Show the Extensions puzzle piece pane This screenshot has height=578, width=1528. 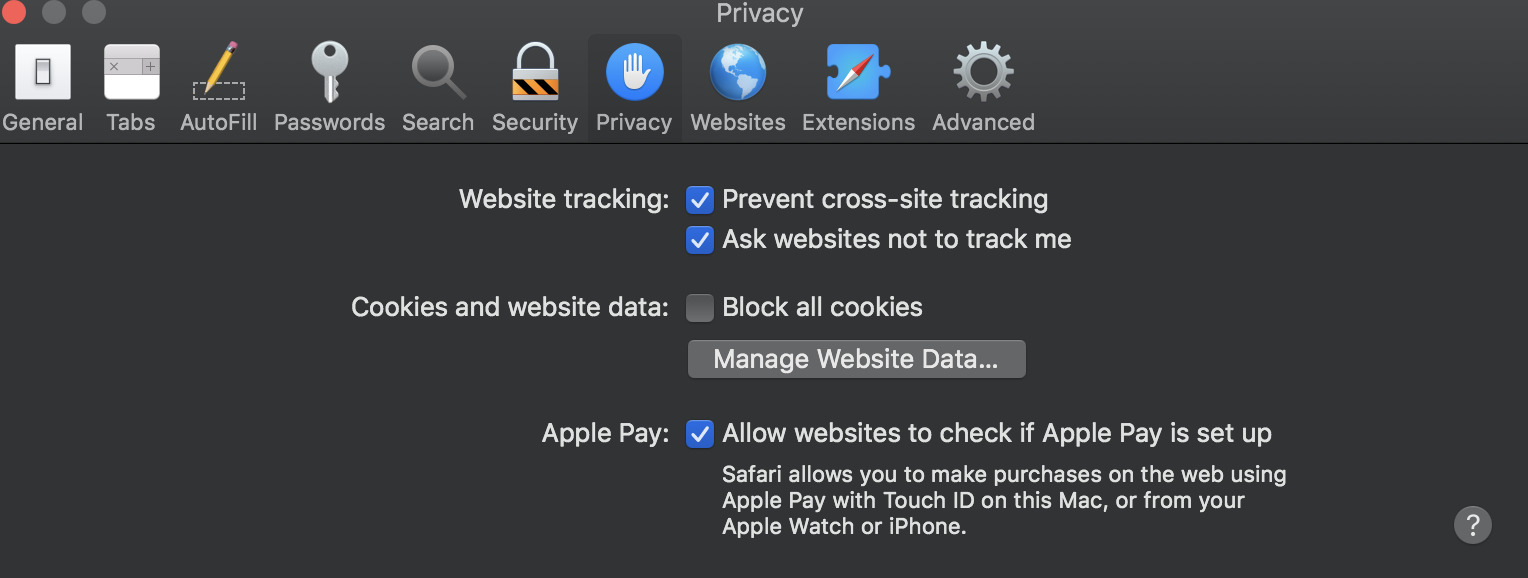pos(858,73)
